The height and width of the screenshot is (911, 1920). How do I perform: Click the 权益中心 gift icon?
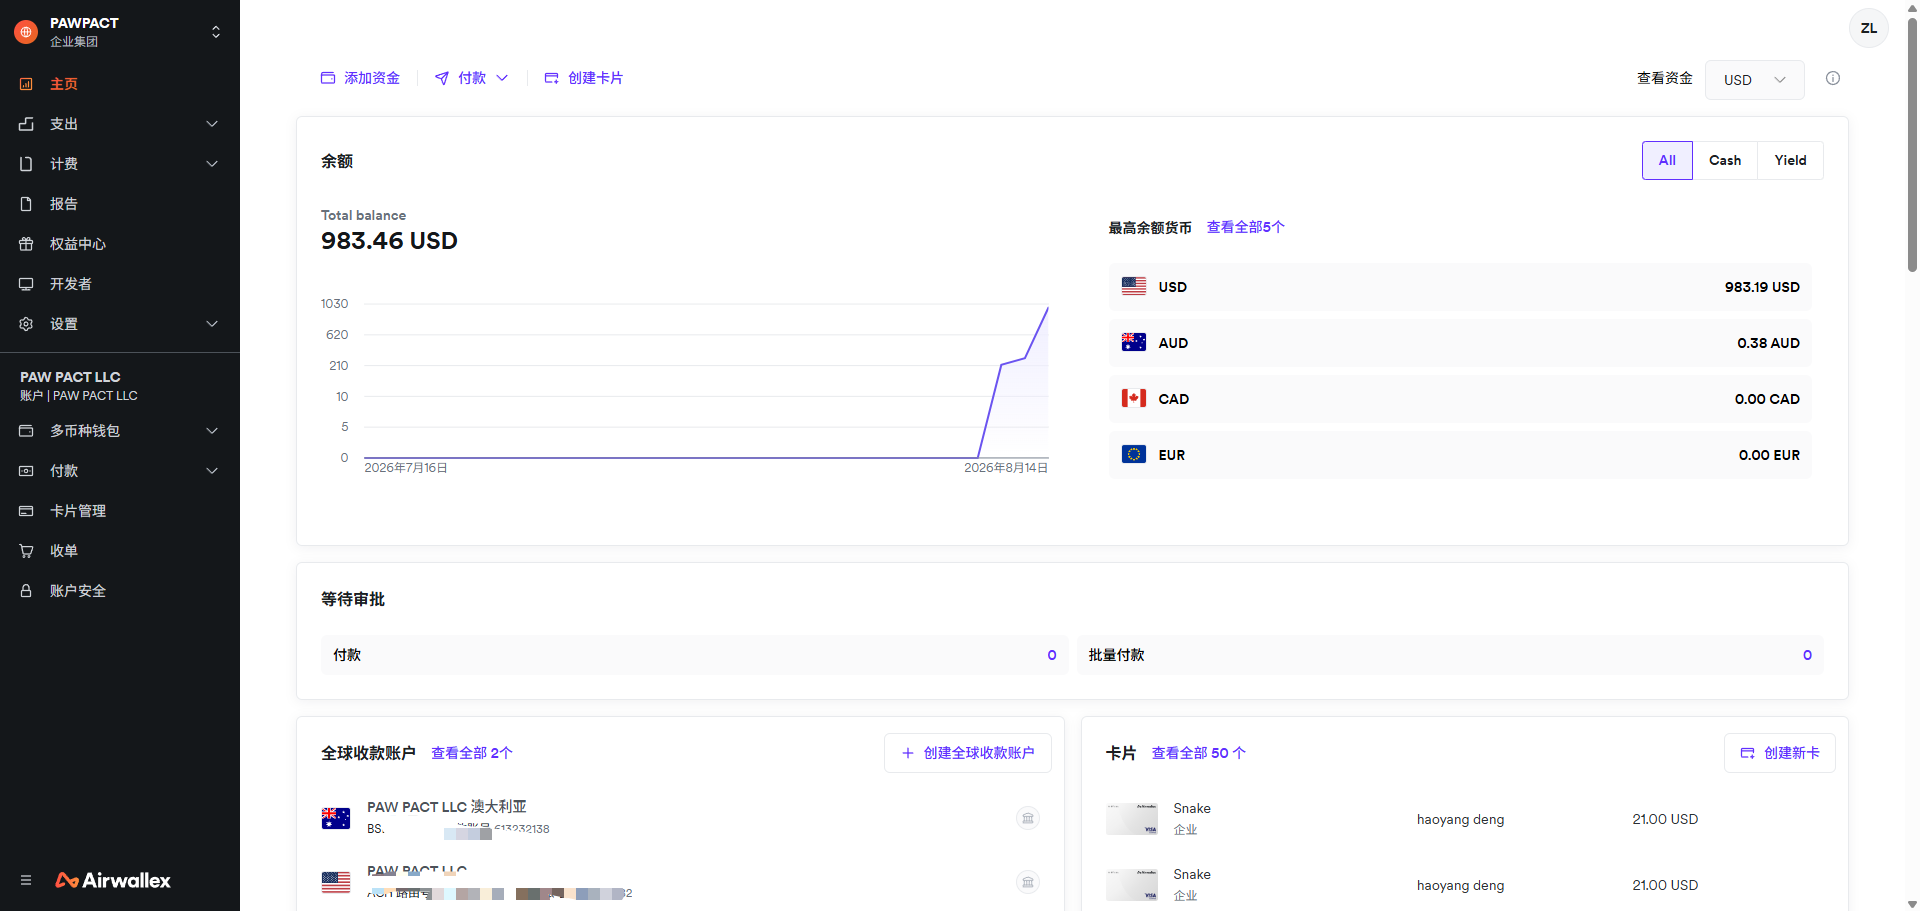(26, 244)
